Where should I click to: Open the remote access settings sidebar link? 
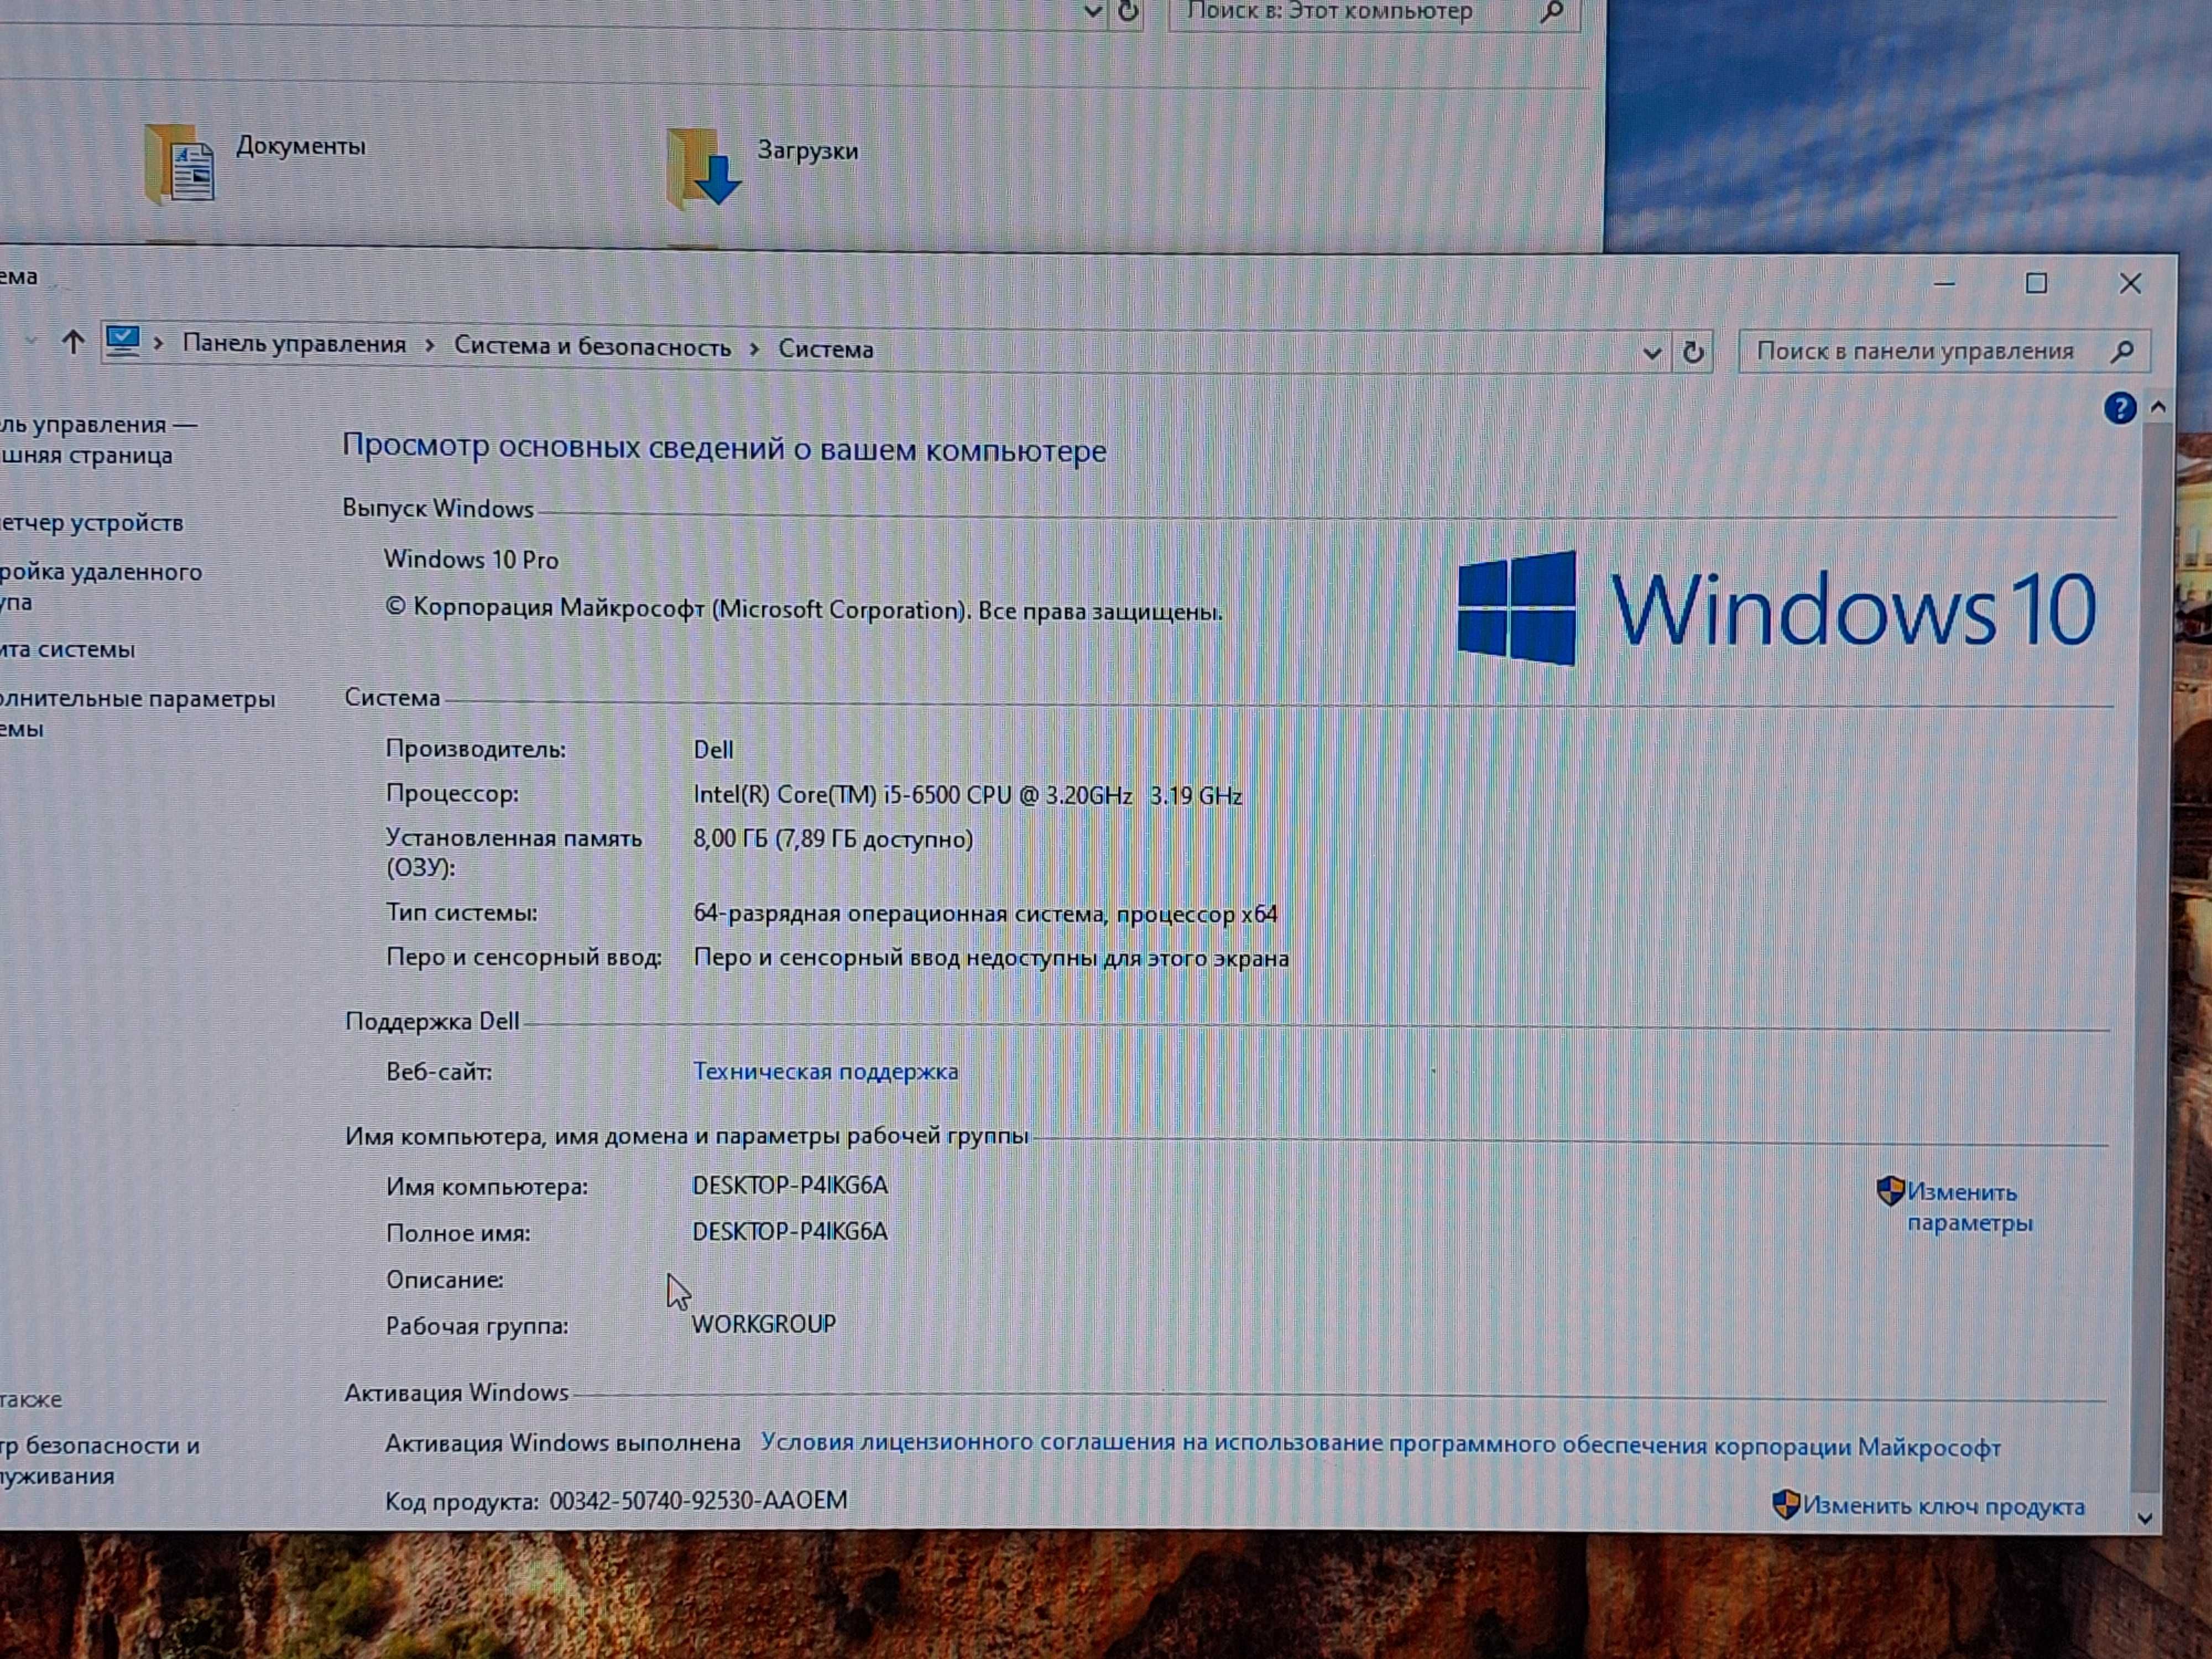(x=100, y=586)
